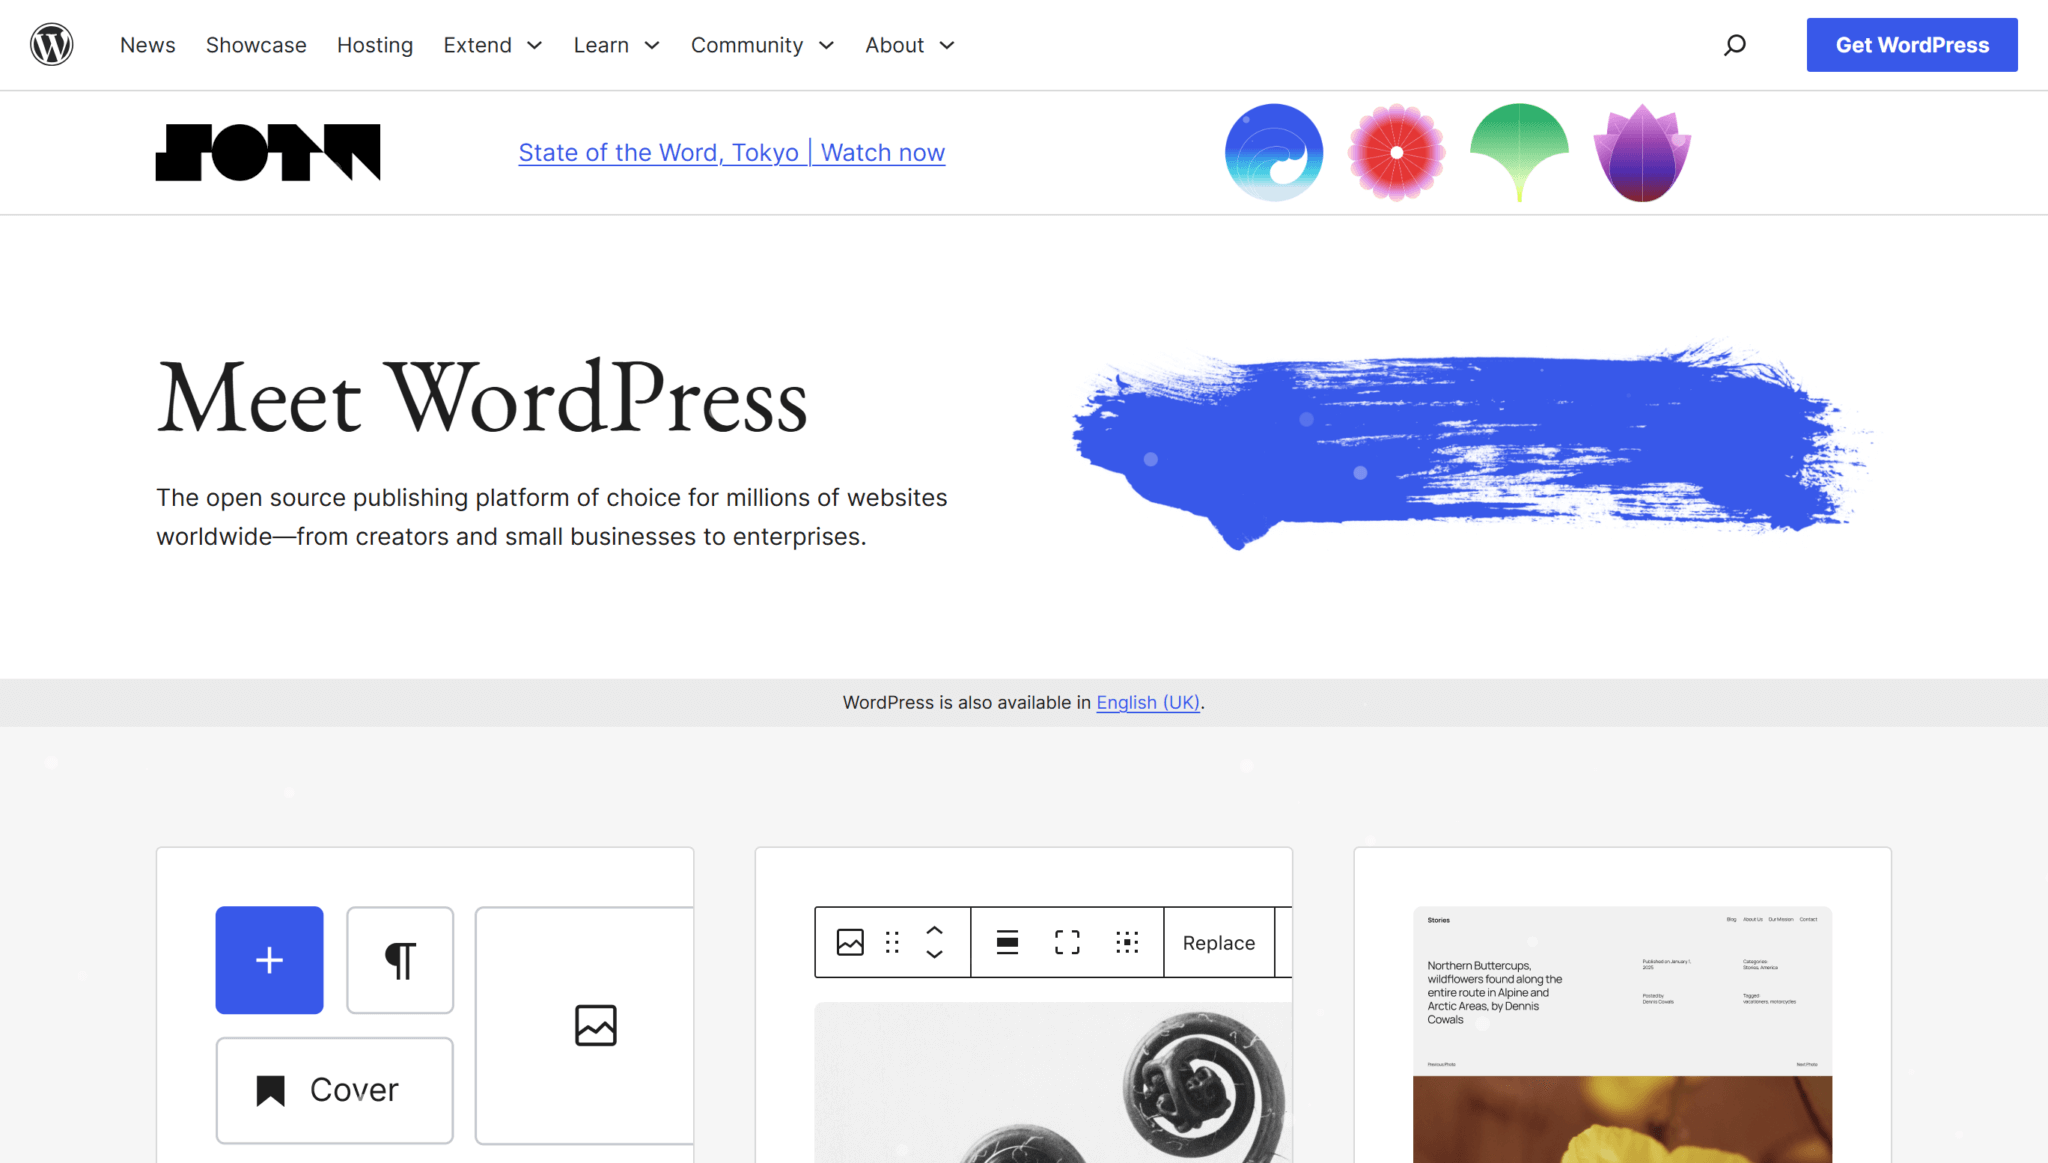Expand the Community dropdown
The height and width of the screenshot is (1163, 2048).
click(763, 45)
